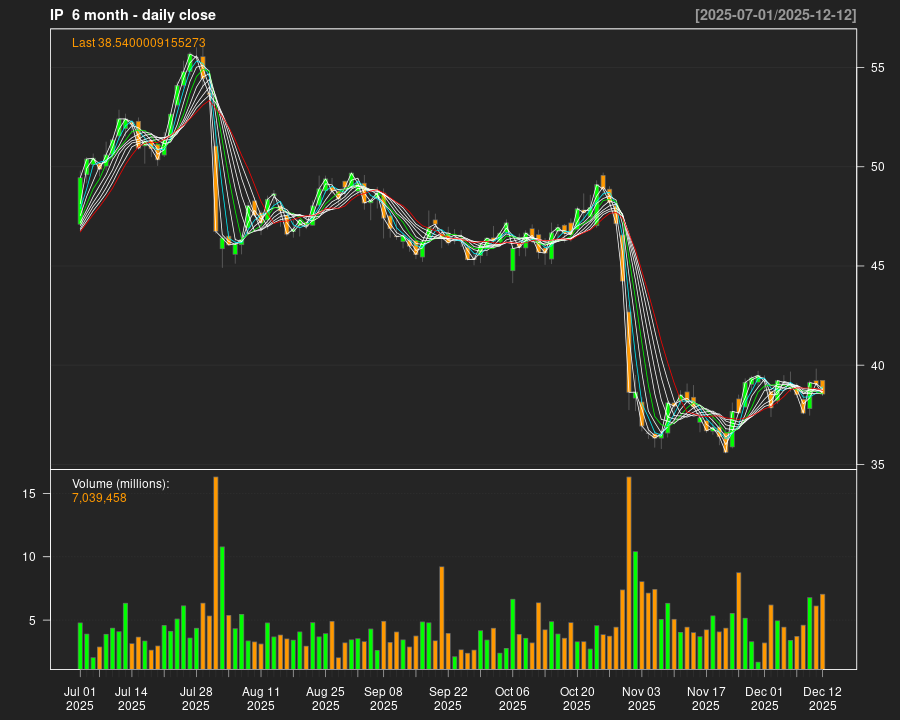The height and width of the screenshot is (720, 900).
Task: Click the 'Volume (millions):' label
Action: point(121,484)
